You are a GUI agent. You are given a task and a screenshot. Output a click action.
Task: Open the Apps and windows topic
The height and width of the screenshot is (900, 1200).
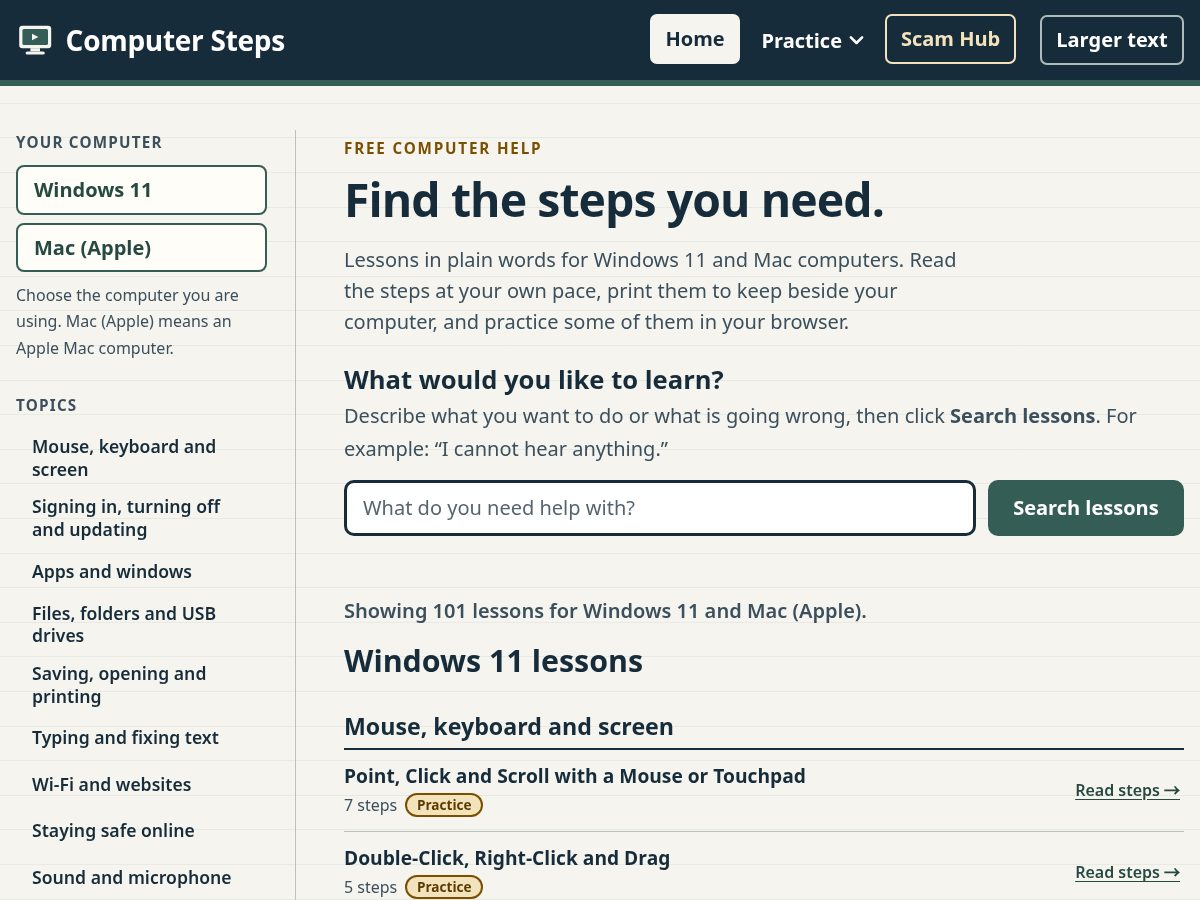coord(112,572)
